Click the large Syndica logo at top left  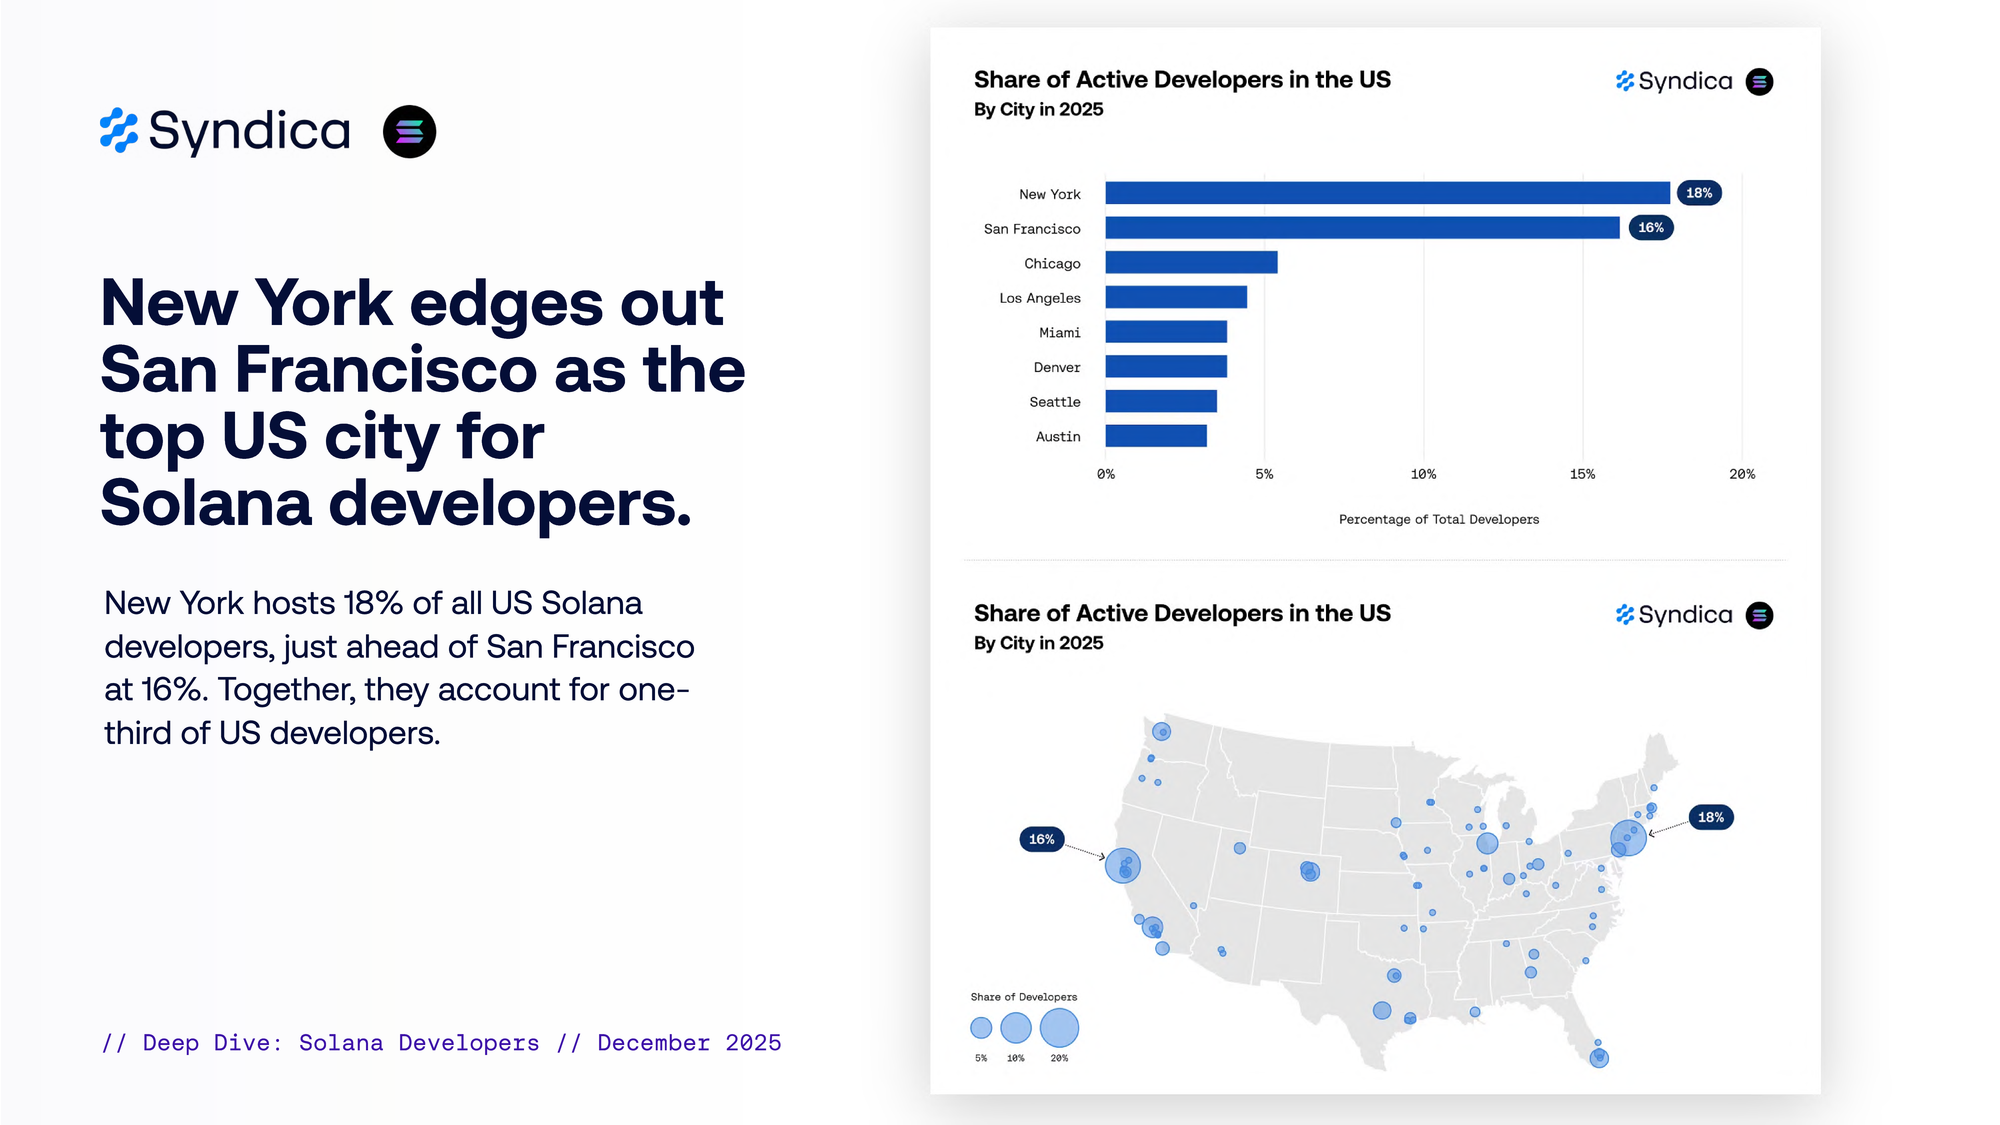coord(226,132)
